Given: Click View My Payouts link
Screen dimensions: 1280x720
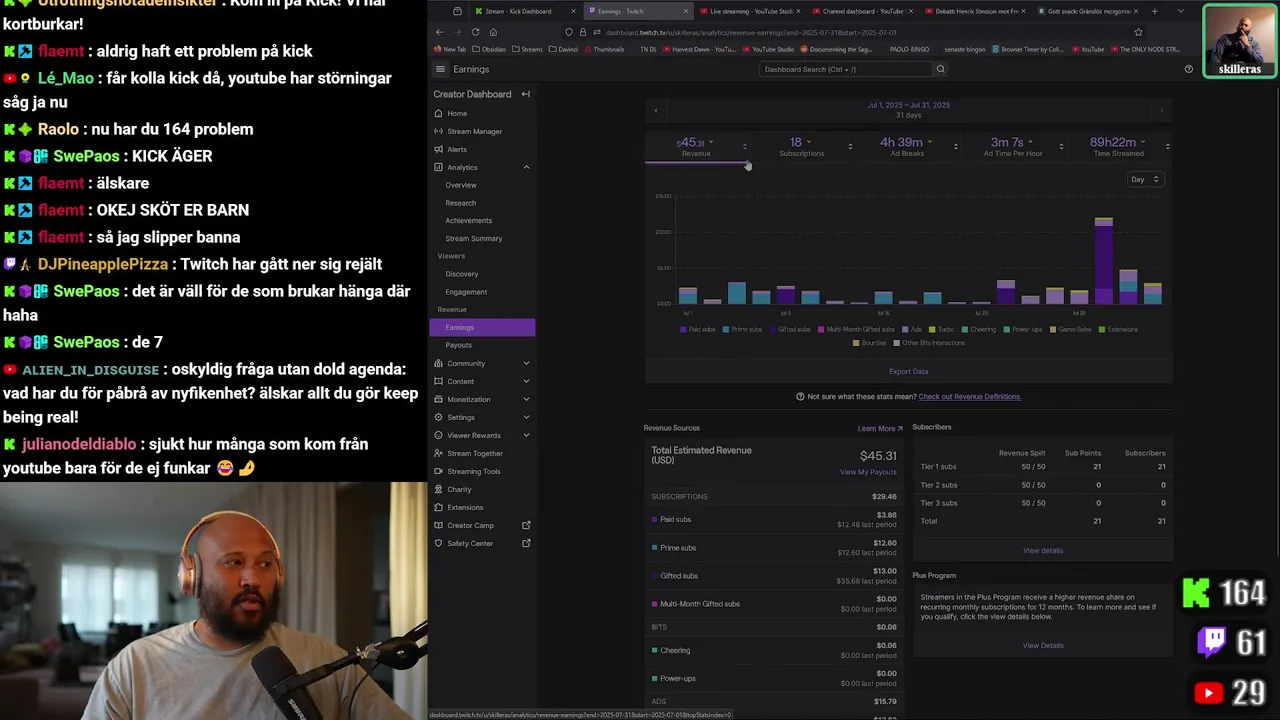Looking at the screenshot, I should (x=868, y=472).
